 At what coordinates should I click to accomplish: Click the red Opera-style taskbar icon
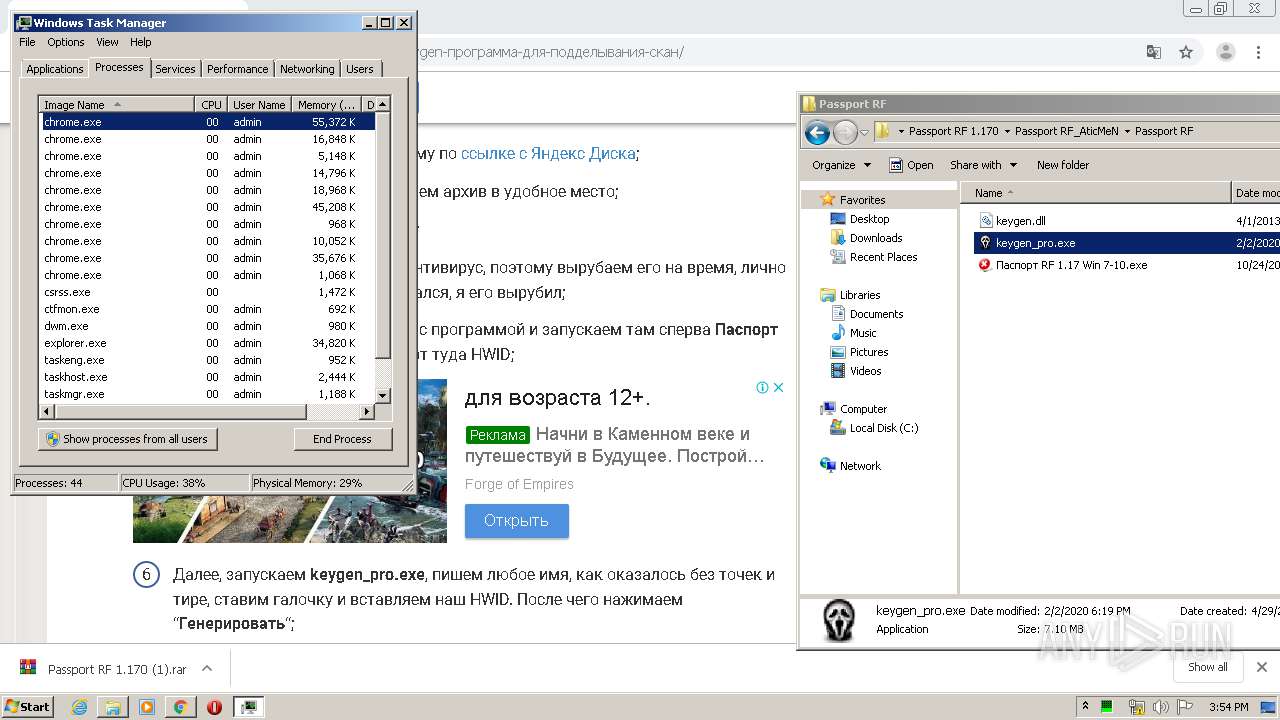click(214, 707)
